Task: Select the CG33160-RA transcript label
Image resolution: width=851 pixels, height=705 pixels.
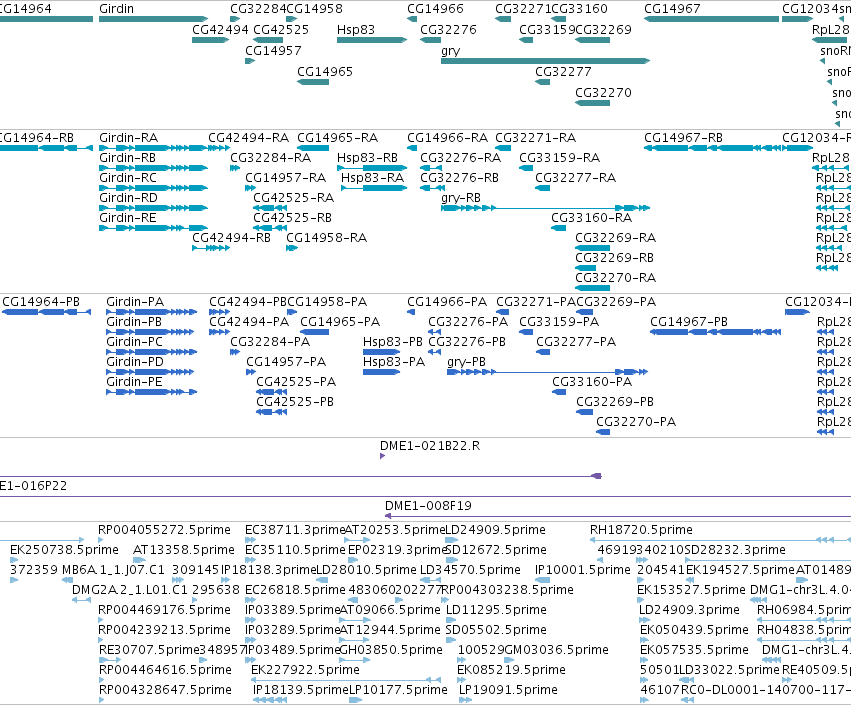Action: click(592, 218)
